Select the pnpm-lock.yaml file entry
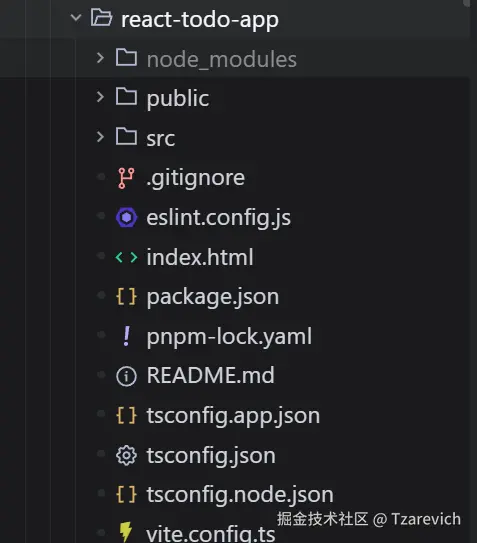Screen dimensions: 477x543 tap(229, 337)
